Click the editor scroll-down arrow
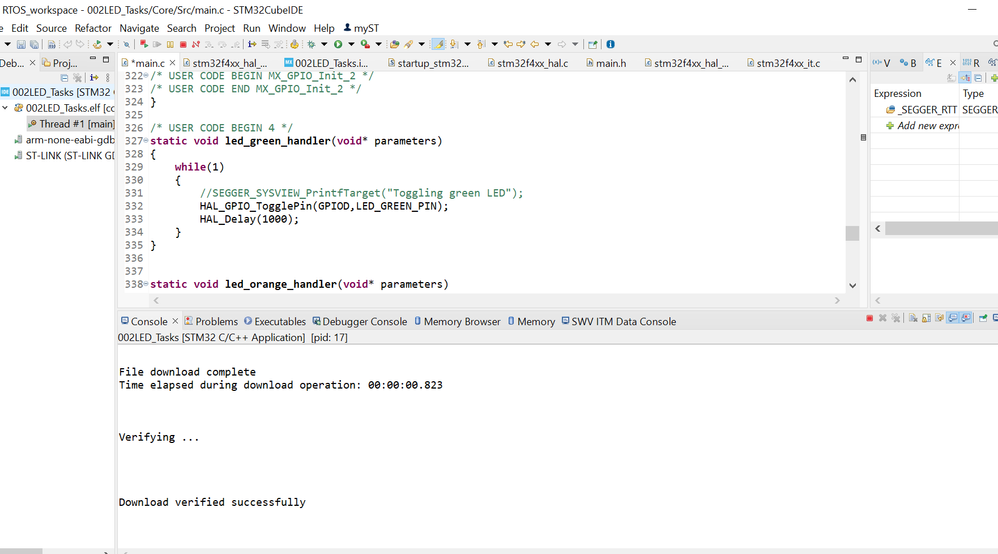The width and height of the screenshot is (998, 554). pyautogui.click(x=852, y=286)
